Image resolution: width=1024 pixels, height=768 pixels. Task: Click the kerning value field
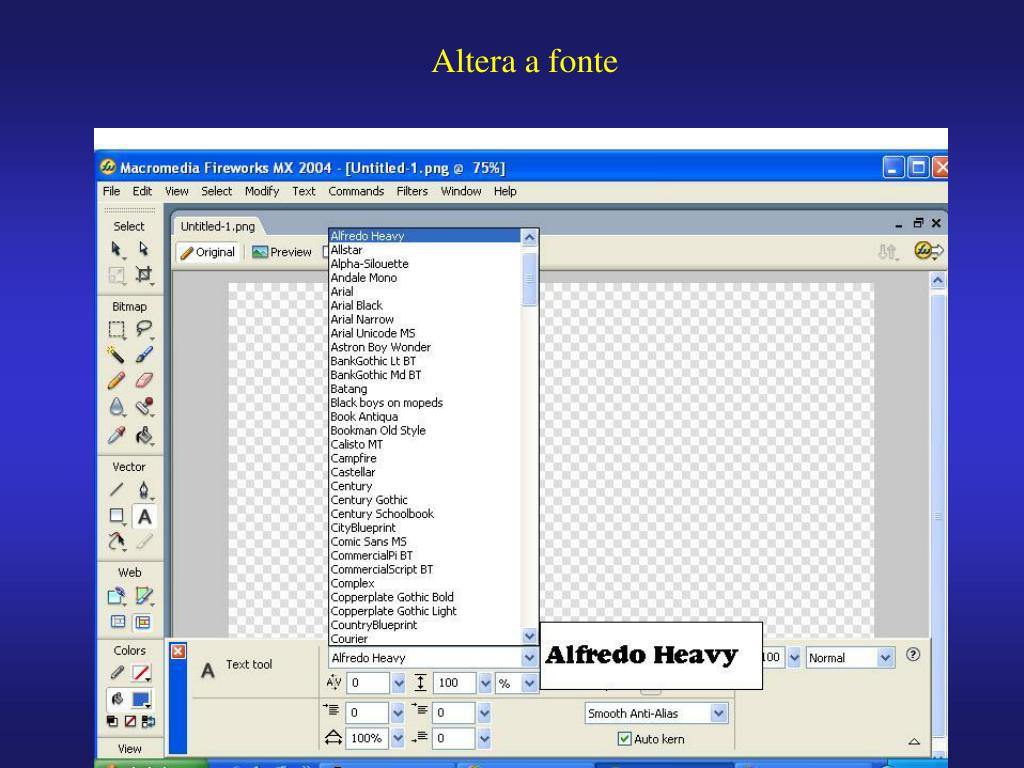[368, 683]
